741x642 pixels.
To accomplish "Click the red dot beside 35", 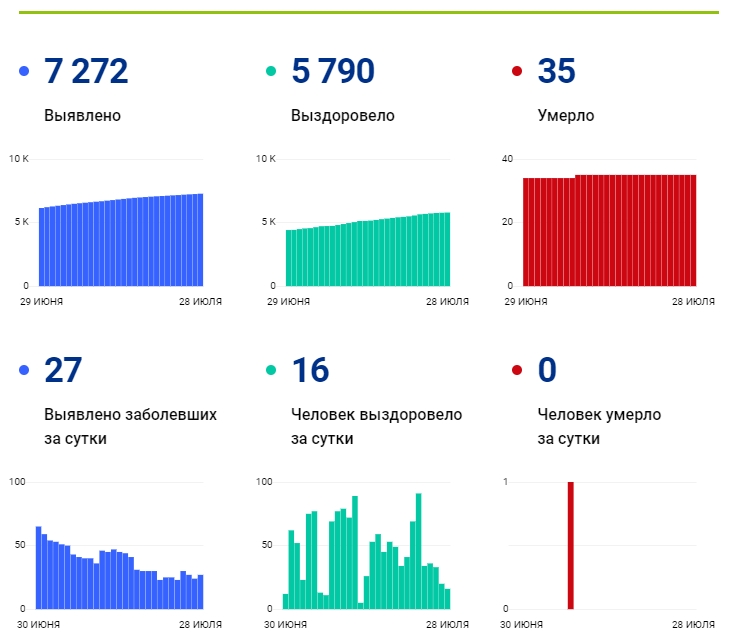I will point(517,71).
